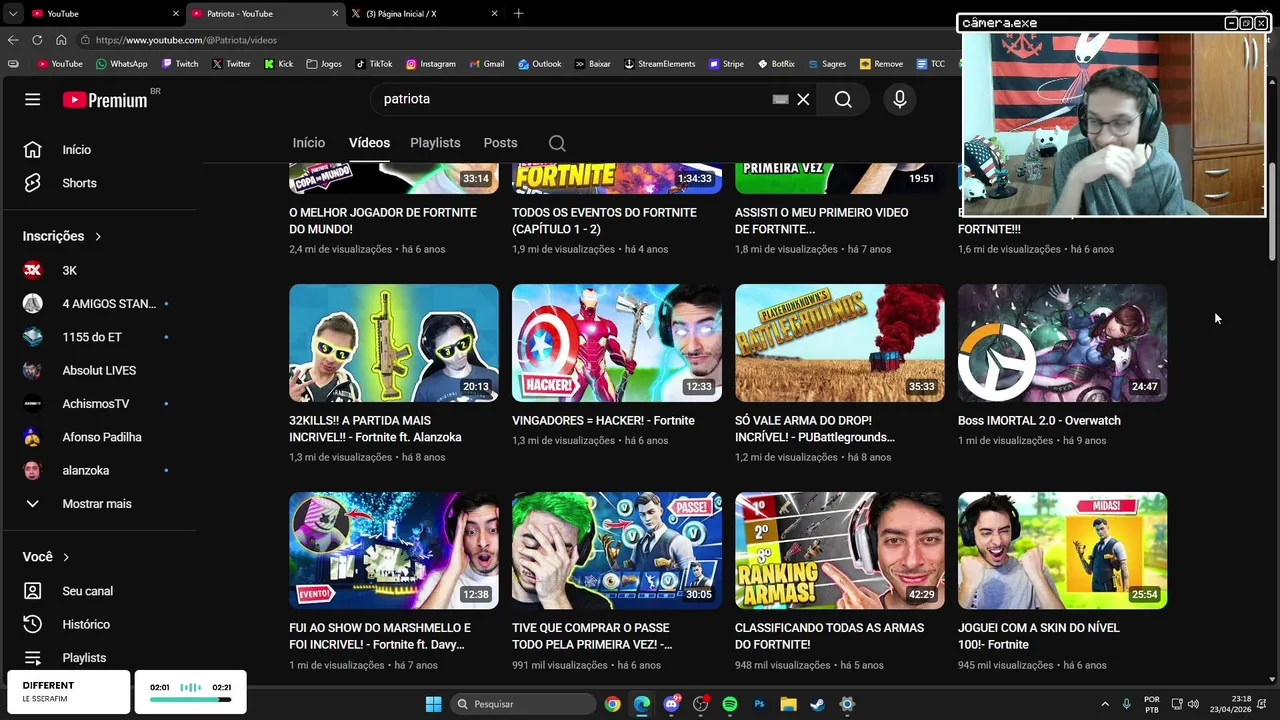The width and height of the screenshot is (1280, 720).
Task: Open the AchismosTV channel
Action: 100,404
